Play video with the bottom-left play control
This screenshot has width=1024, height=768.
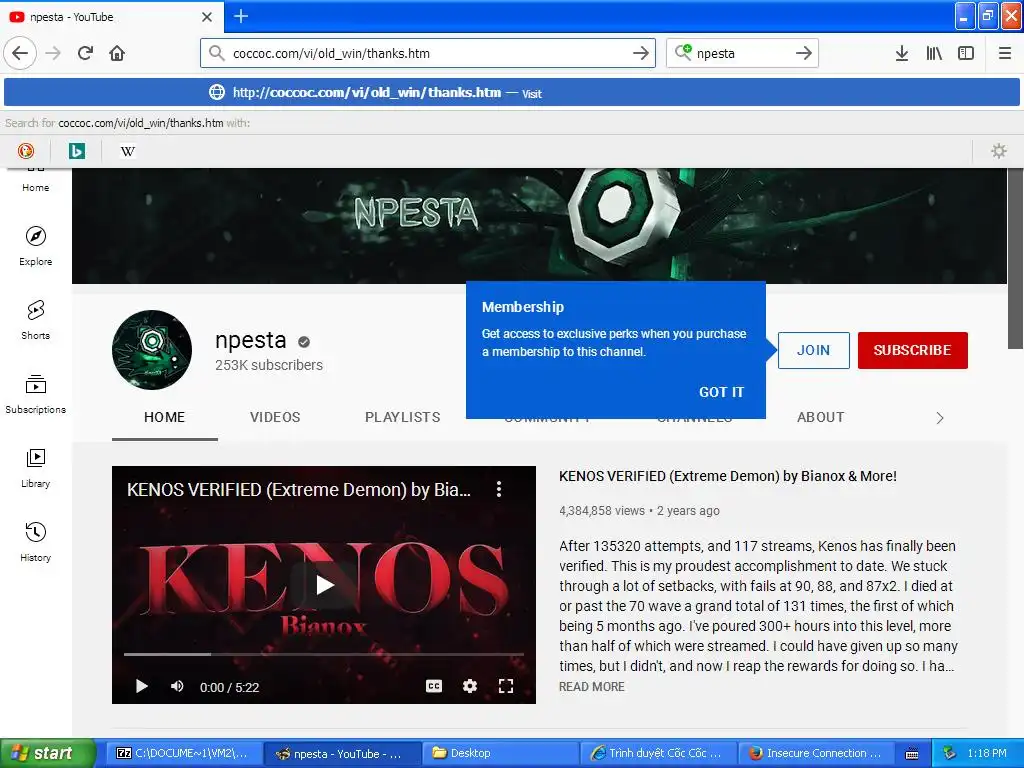[x=141, y=686]
